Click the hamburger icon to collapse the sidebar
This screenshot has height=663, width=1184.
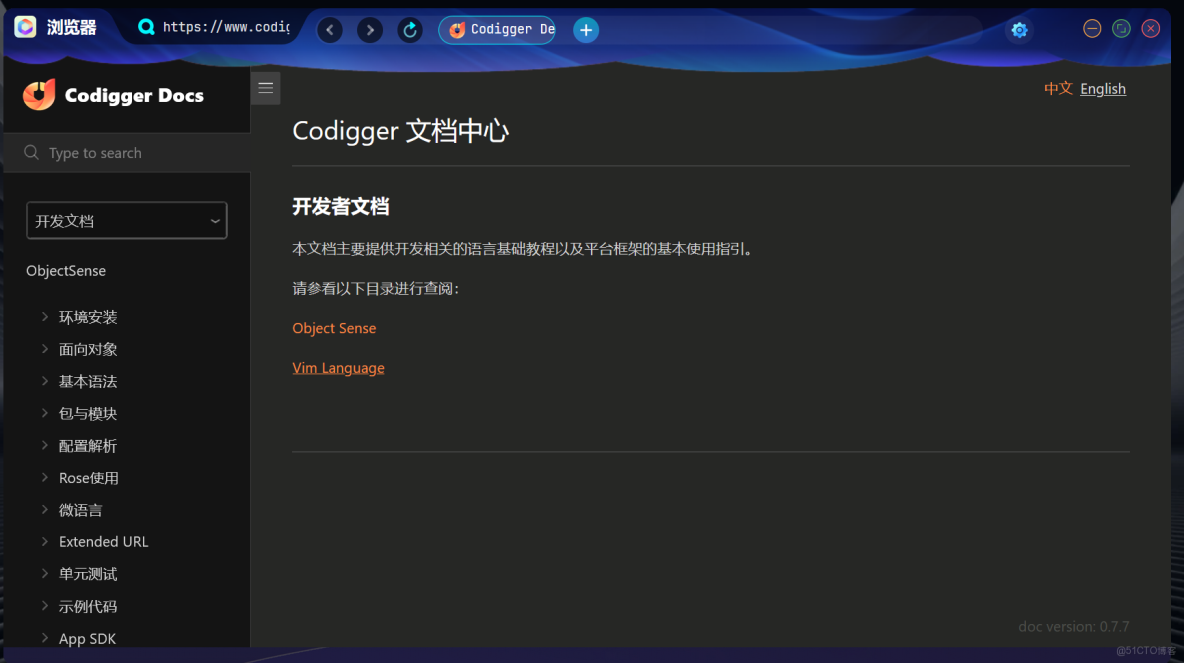265,87
